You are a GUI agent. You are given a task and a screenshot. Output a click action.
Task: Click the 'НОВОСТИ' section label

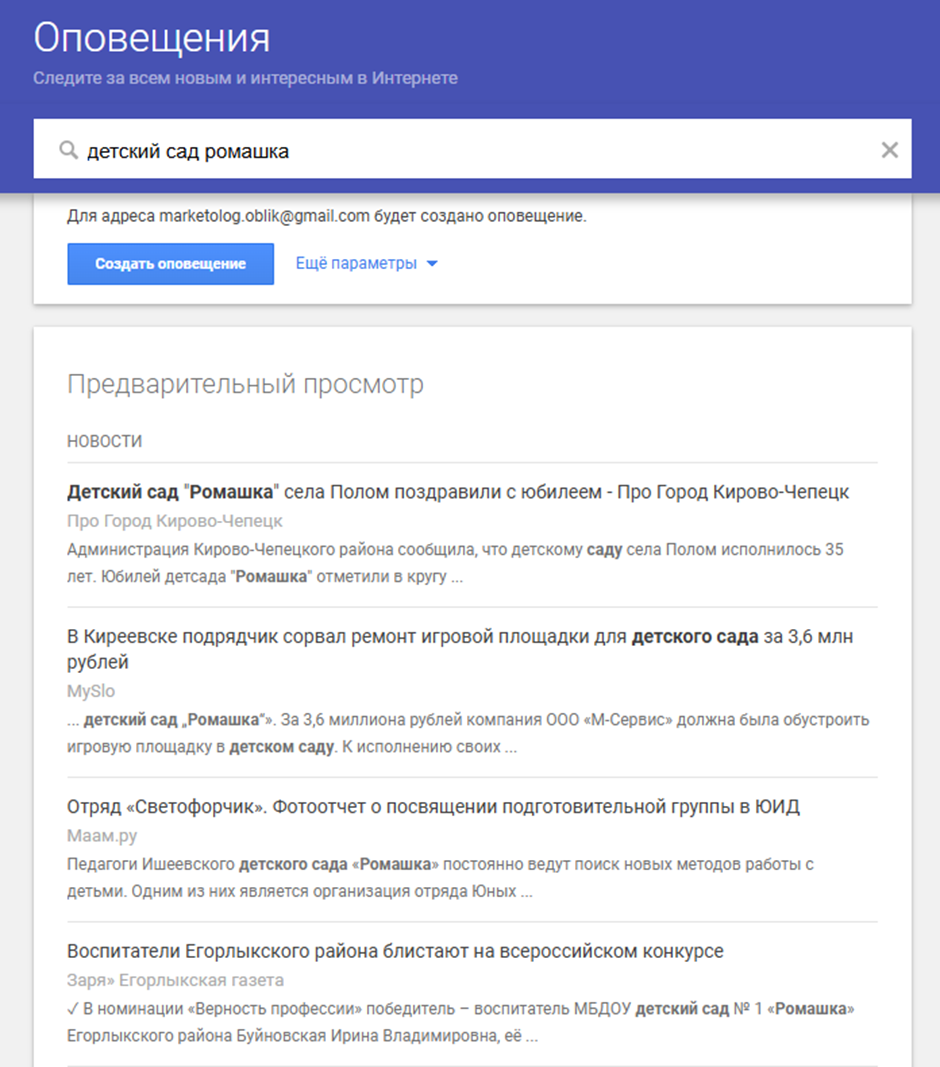pos(105,441)
